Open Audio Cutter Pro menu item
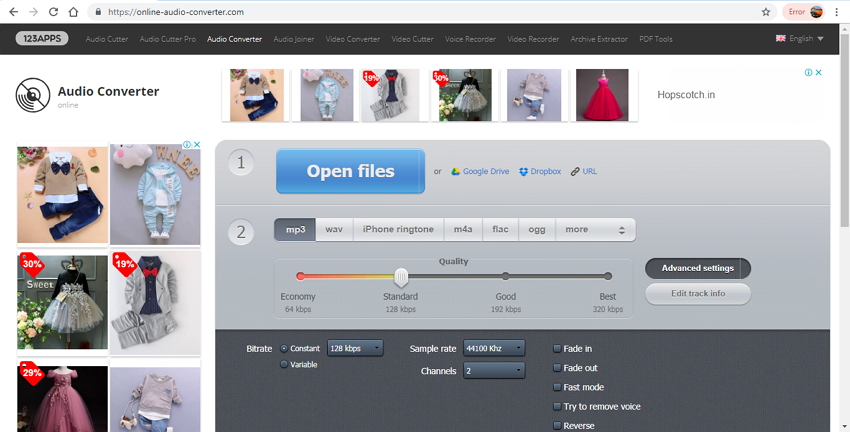 168,39
